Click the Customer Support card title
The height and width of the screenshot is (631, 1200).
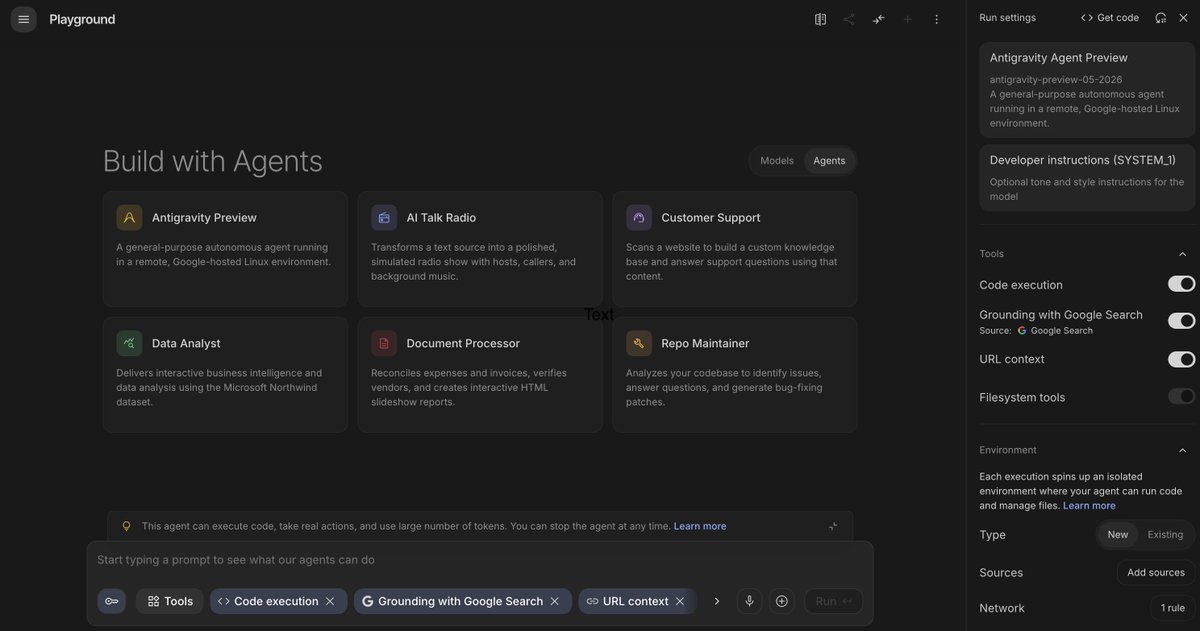(710, 218)
